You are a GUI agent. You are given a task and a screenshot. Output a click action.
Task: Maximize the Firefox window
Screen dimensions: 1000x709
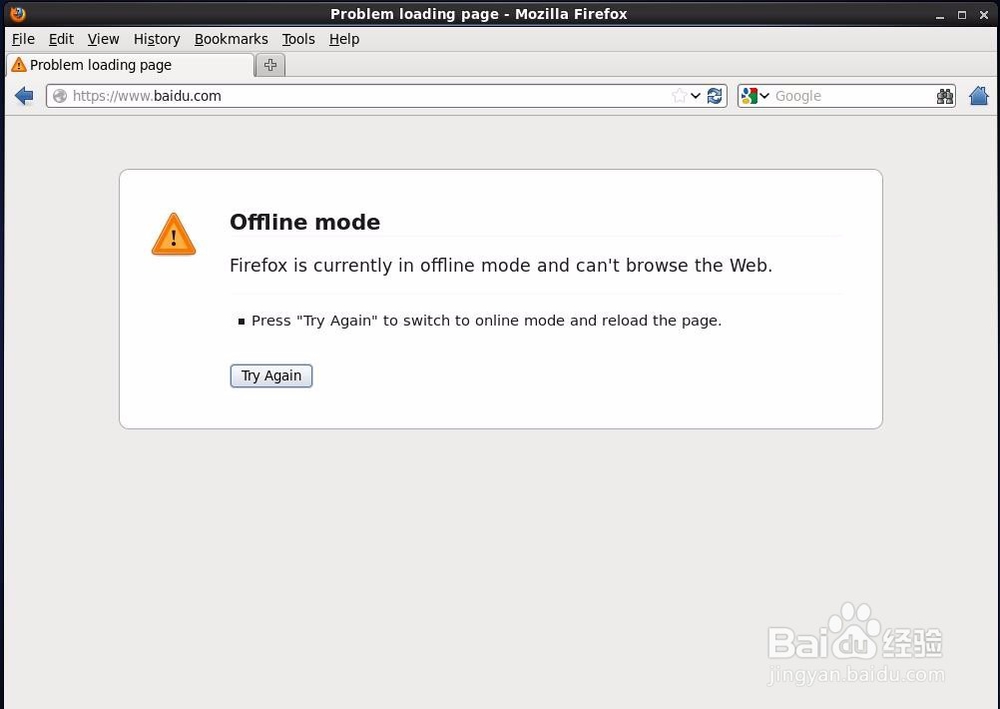(x=962, y=15)
